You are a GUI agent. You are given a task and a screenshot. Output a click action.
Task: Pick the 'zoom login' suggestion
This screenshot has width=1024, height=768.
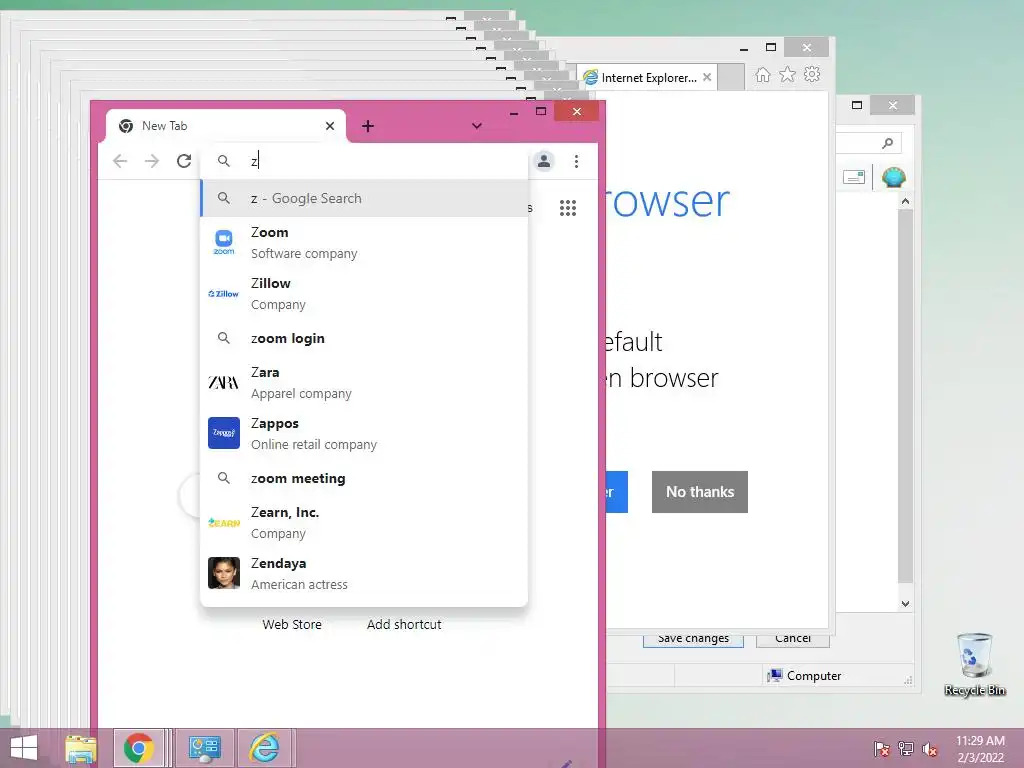(364, 338)
